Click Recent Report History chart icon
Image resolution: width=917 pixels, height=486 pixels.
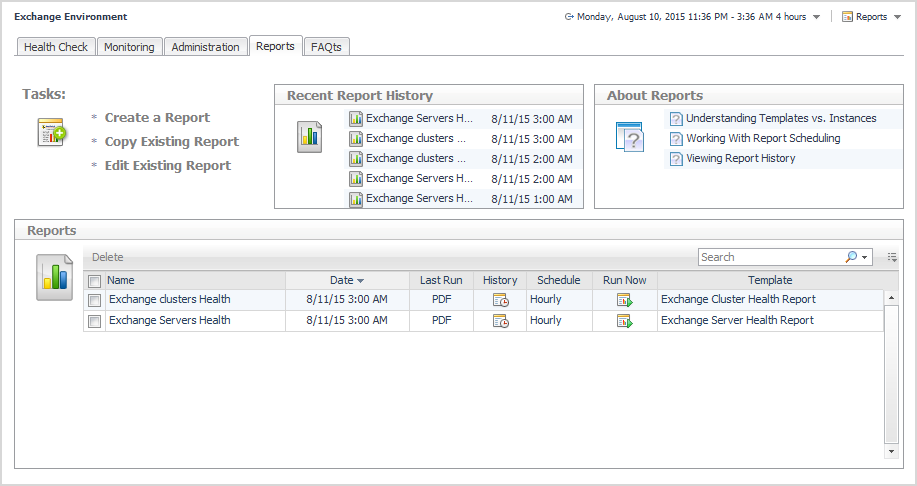point(309,137)
